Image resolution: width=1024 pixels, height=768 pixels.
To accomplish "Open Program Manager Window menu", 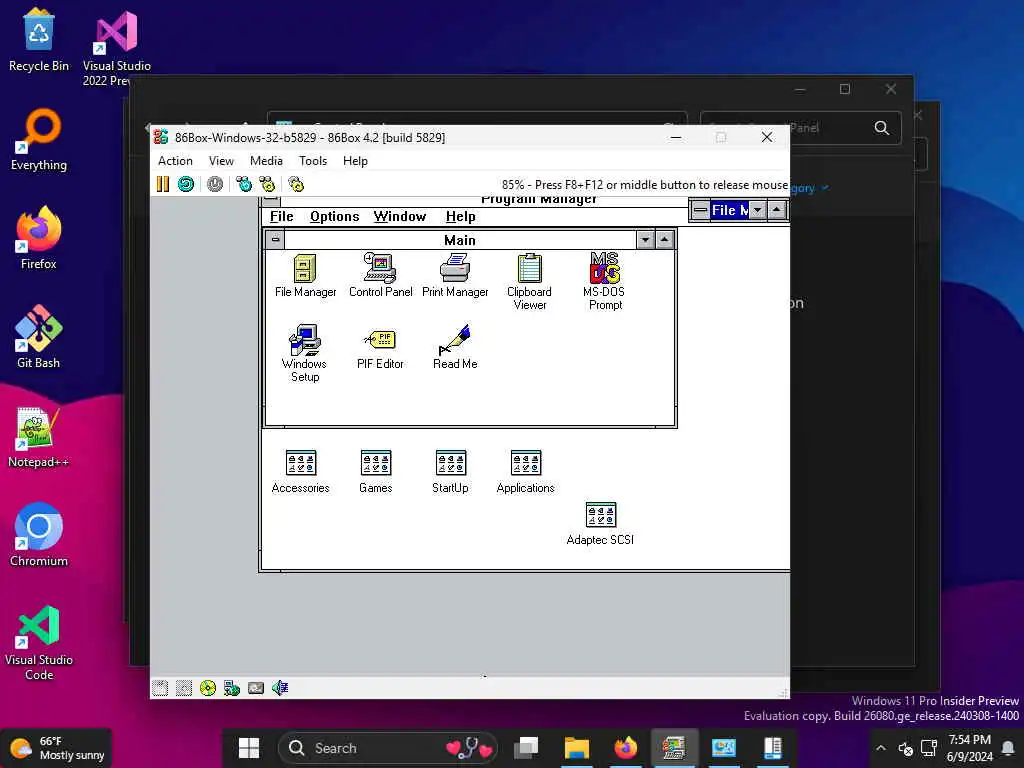I will click(400, 217).
